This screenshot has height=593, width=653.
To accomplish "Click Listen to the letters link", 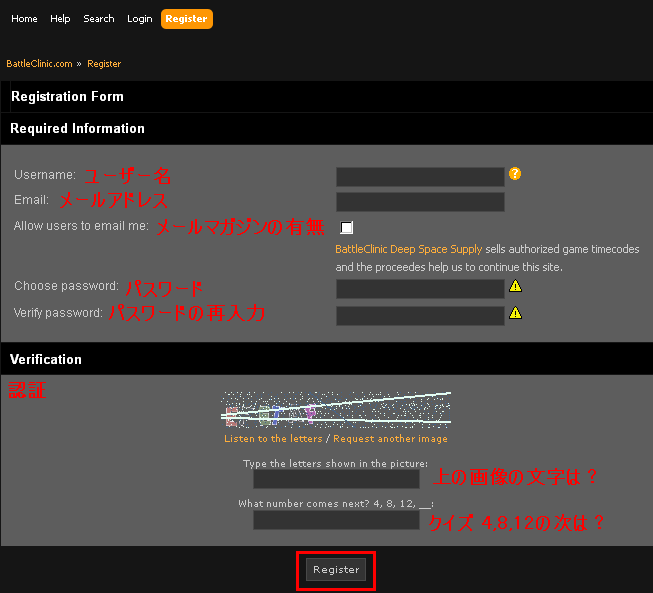I will click(273, 439).
